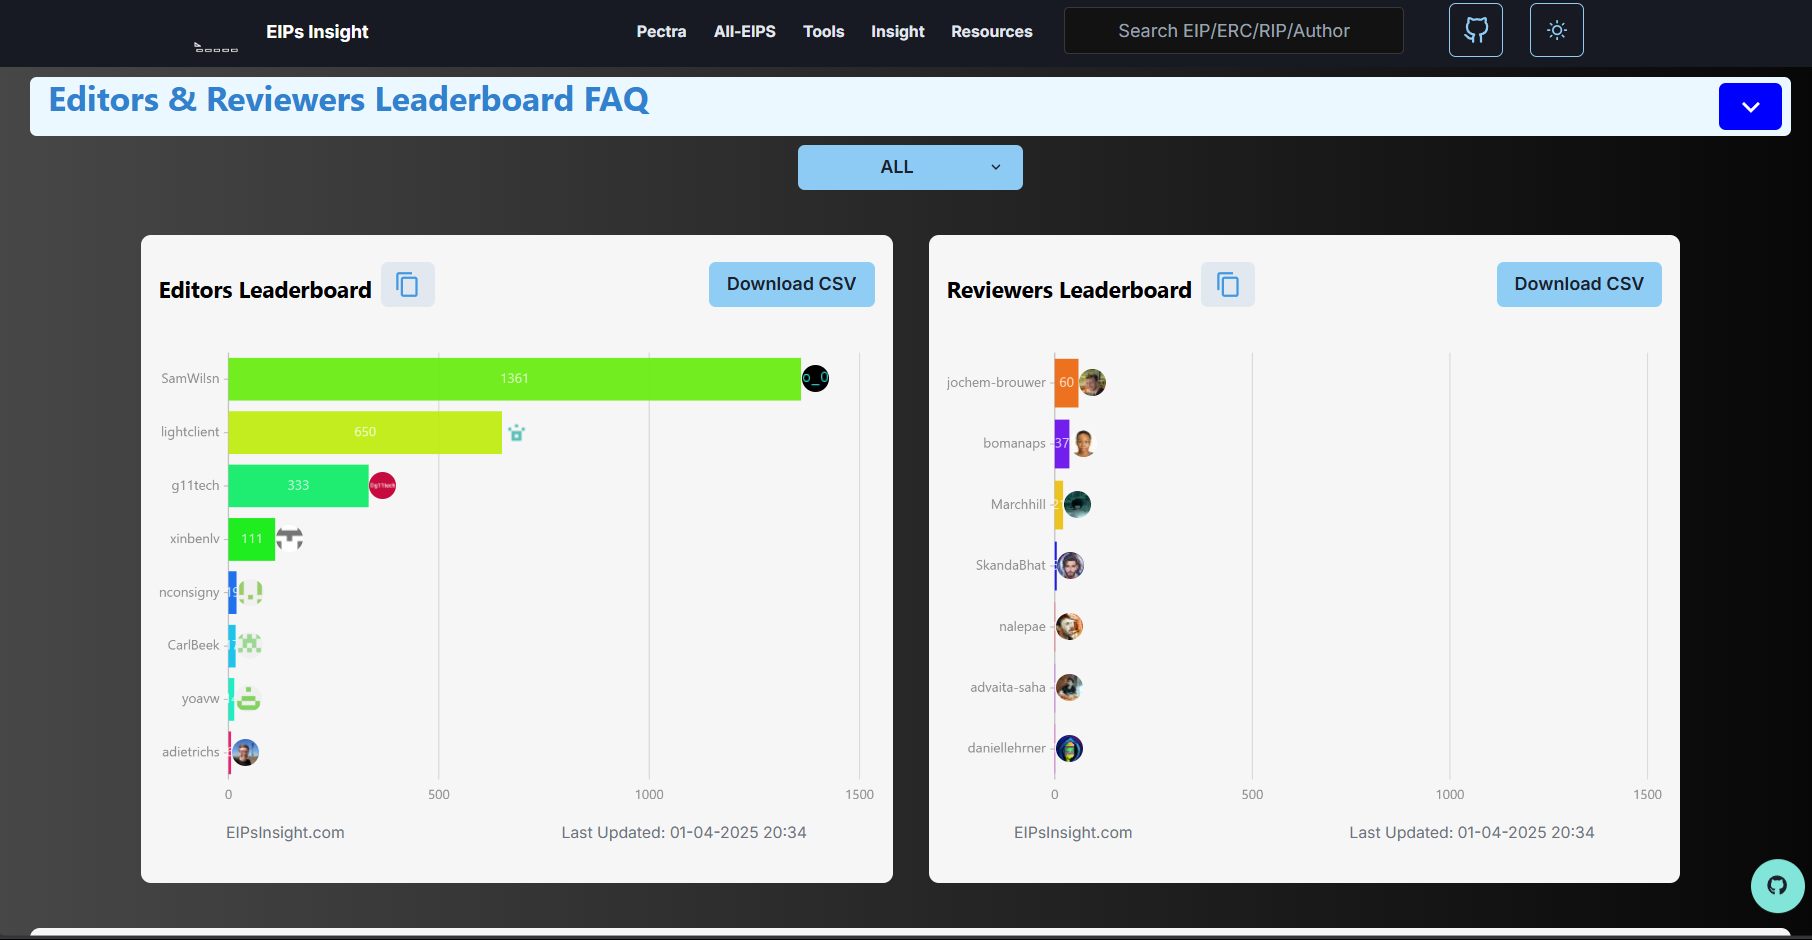The height and width of the screenshot is (940, 1812).
Task: Open the ALL filter dropdown
Action: pos(910,167)
